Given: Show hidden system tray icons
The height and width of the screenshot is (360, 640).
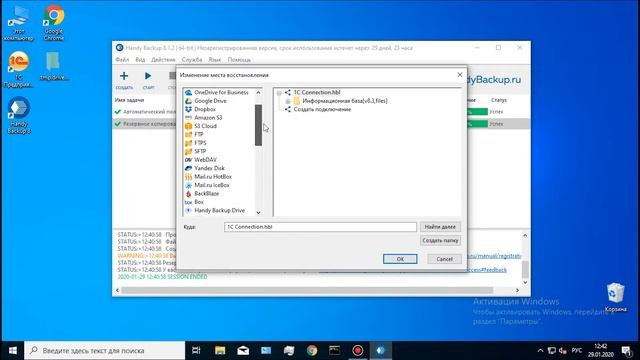Looking at the screenshot, I should [540, 350].
